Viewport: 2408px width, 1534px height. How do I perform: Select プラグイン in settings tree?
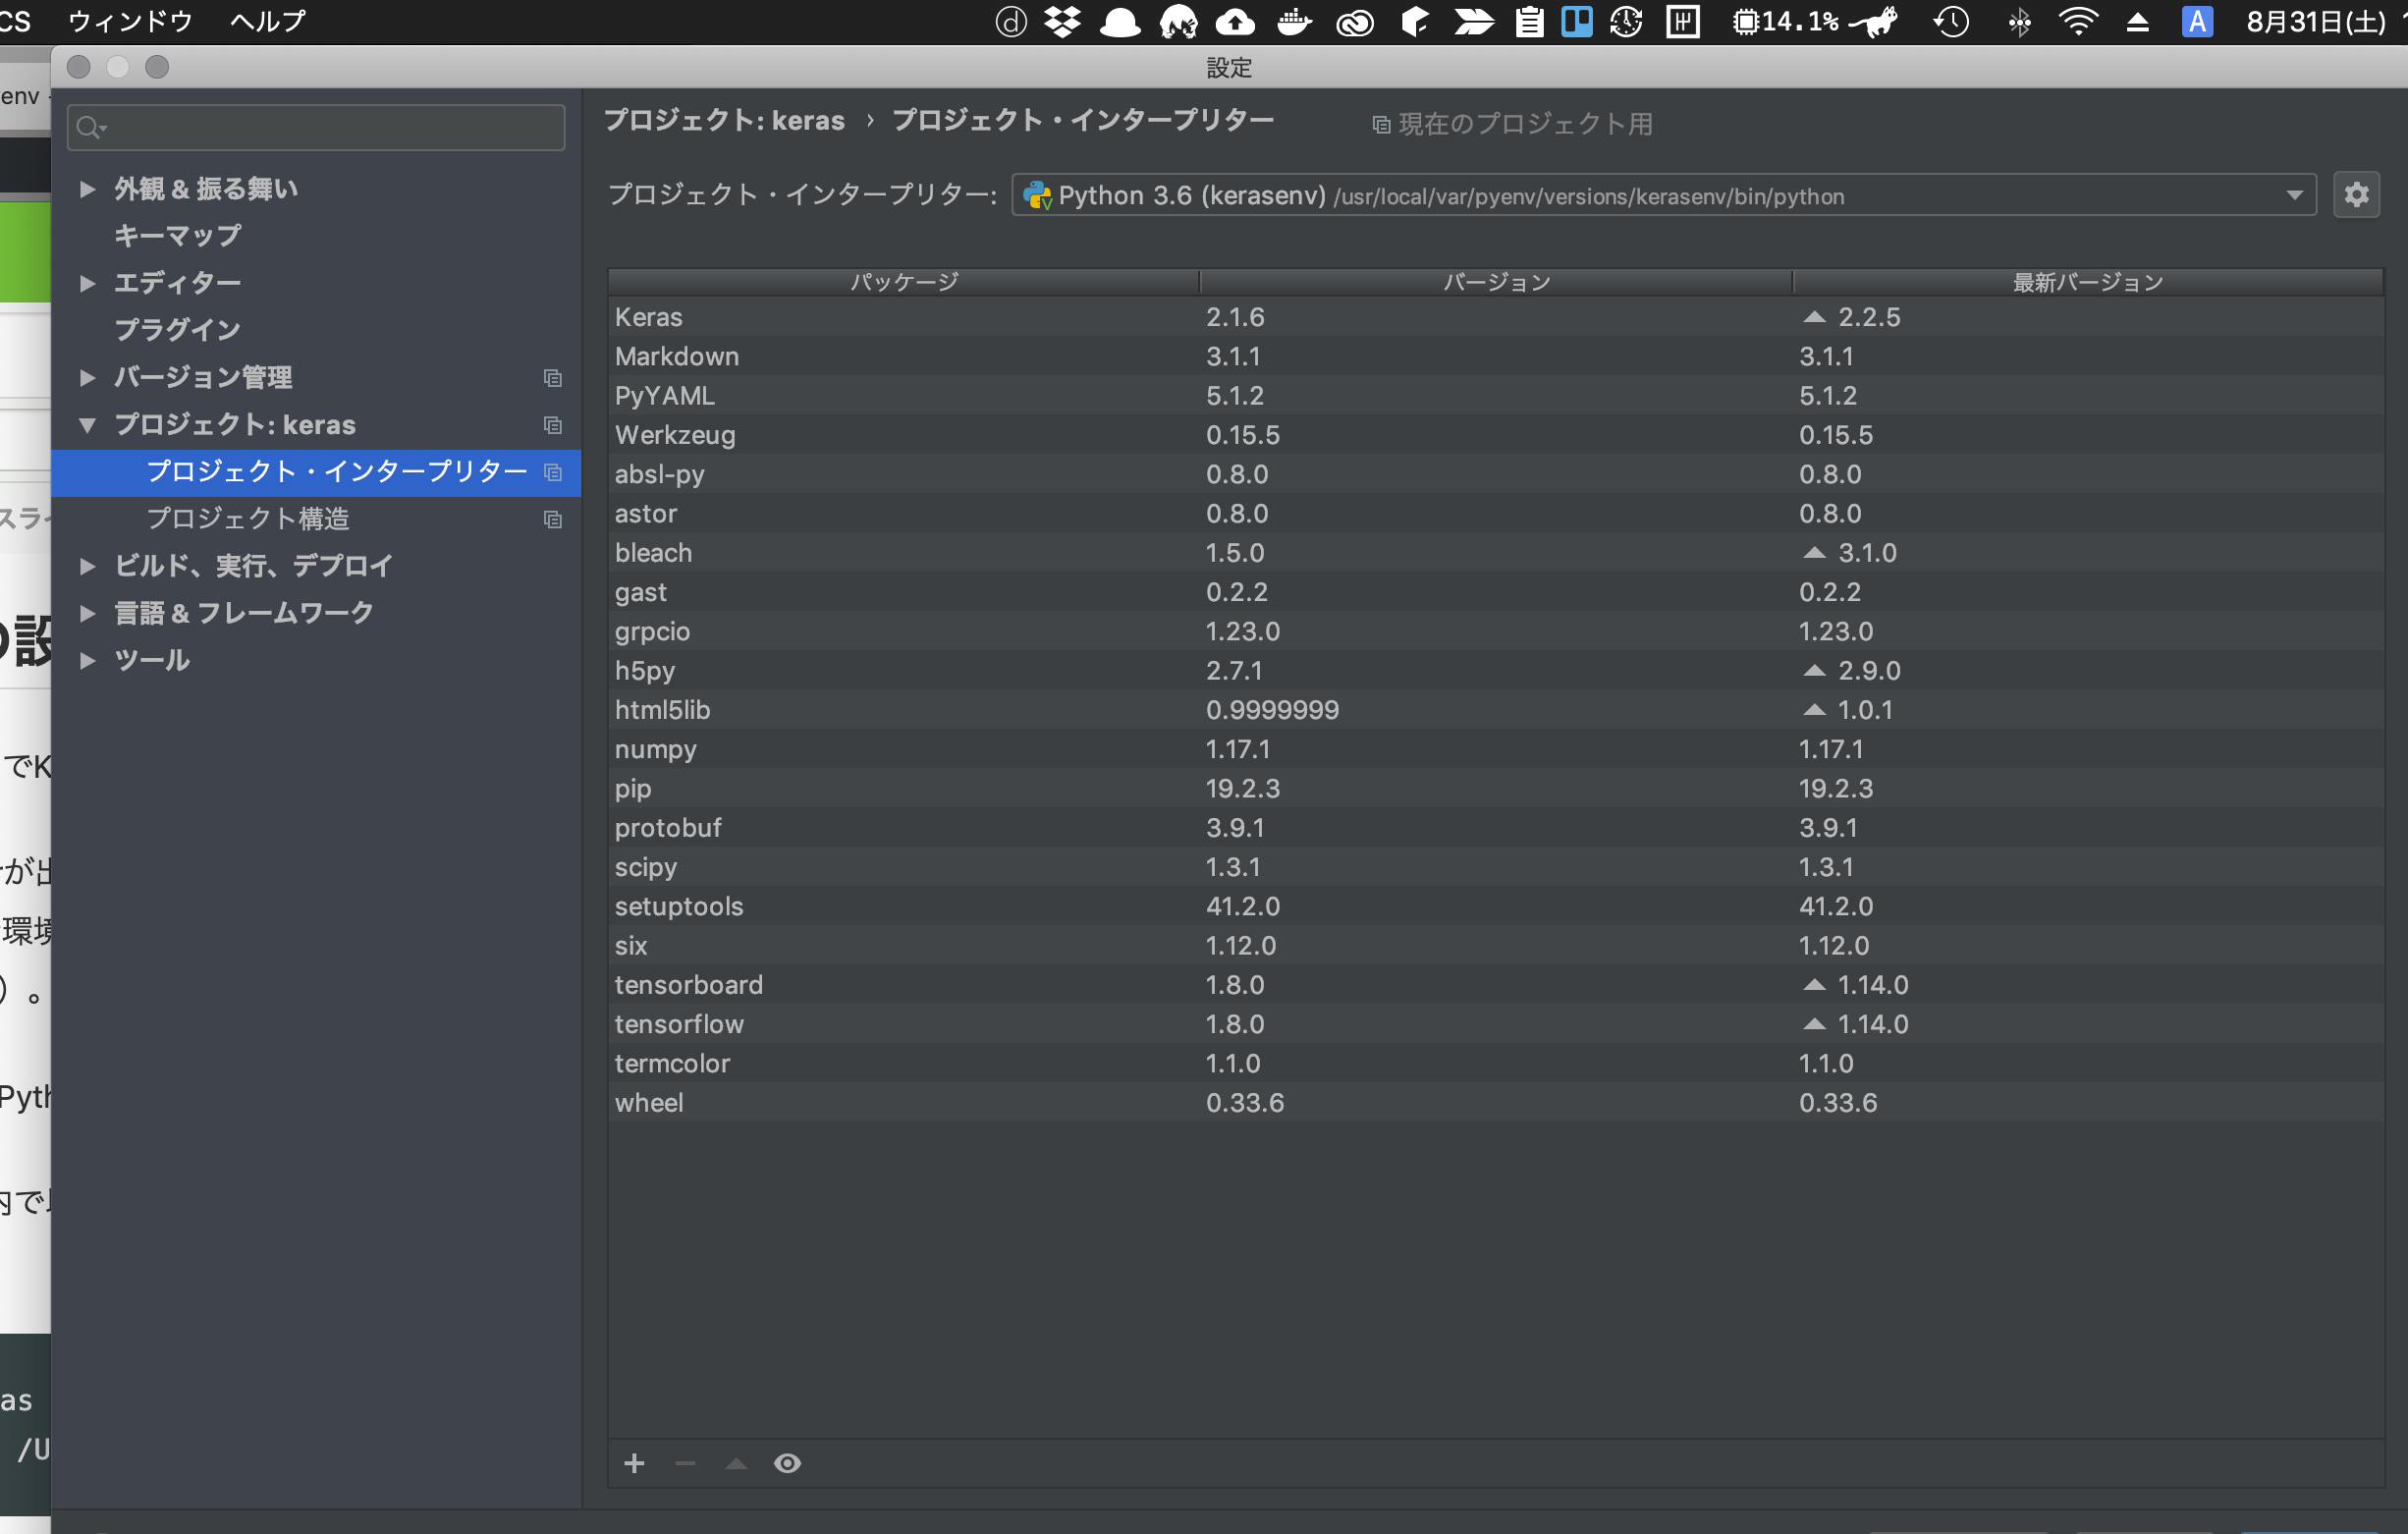tap(177, 330)
